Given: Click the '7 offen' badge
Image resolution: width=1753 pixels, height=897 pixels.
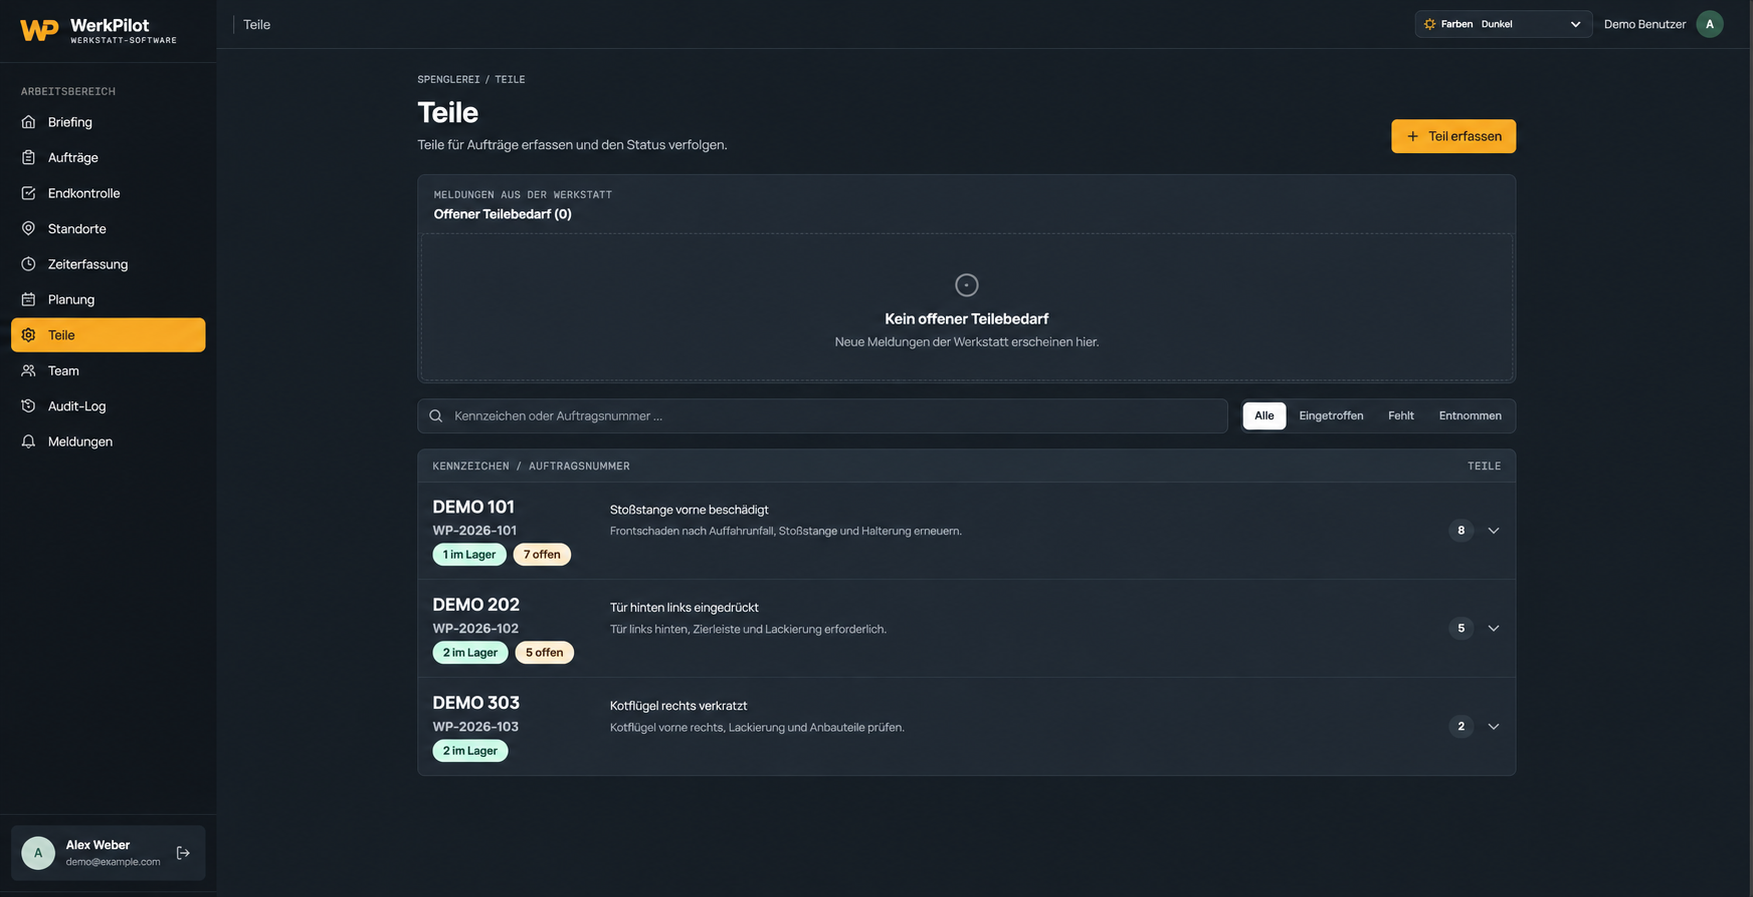Looking at the screenshot, I should pyautogui.click(x=542, y=555).
